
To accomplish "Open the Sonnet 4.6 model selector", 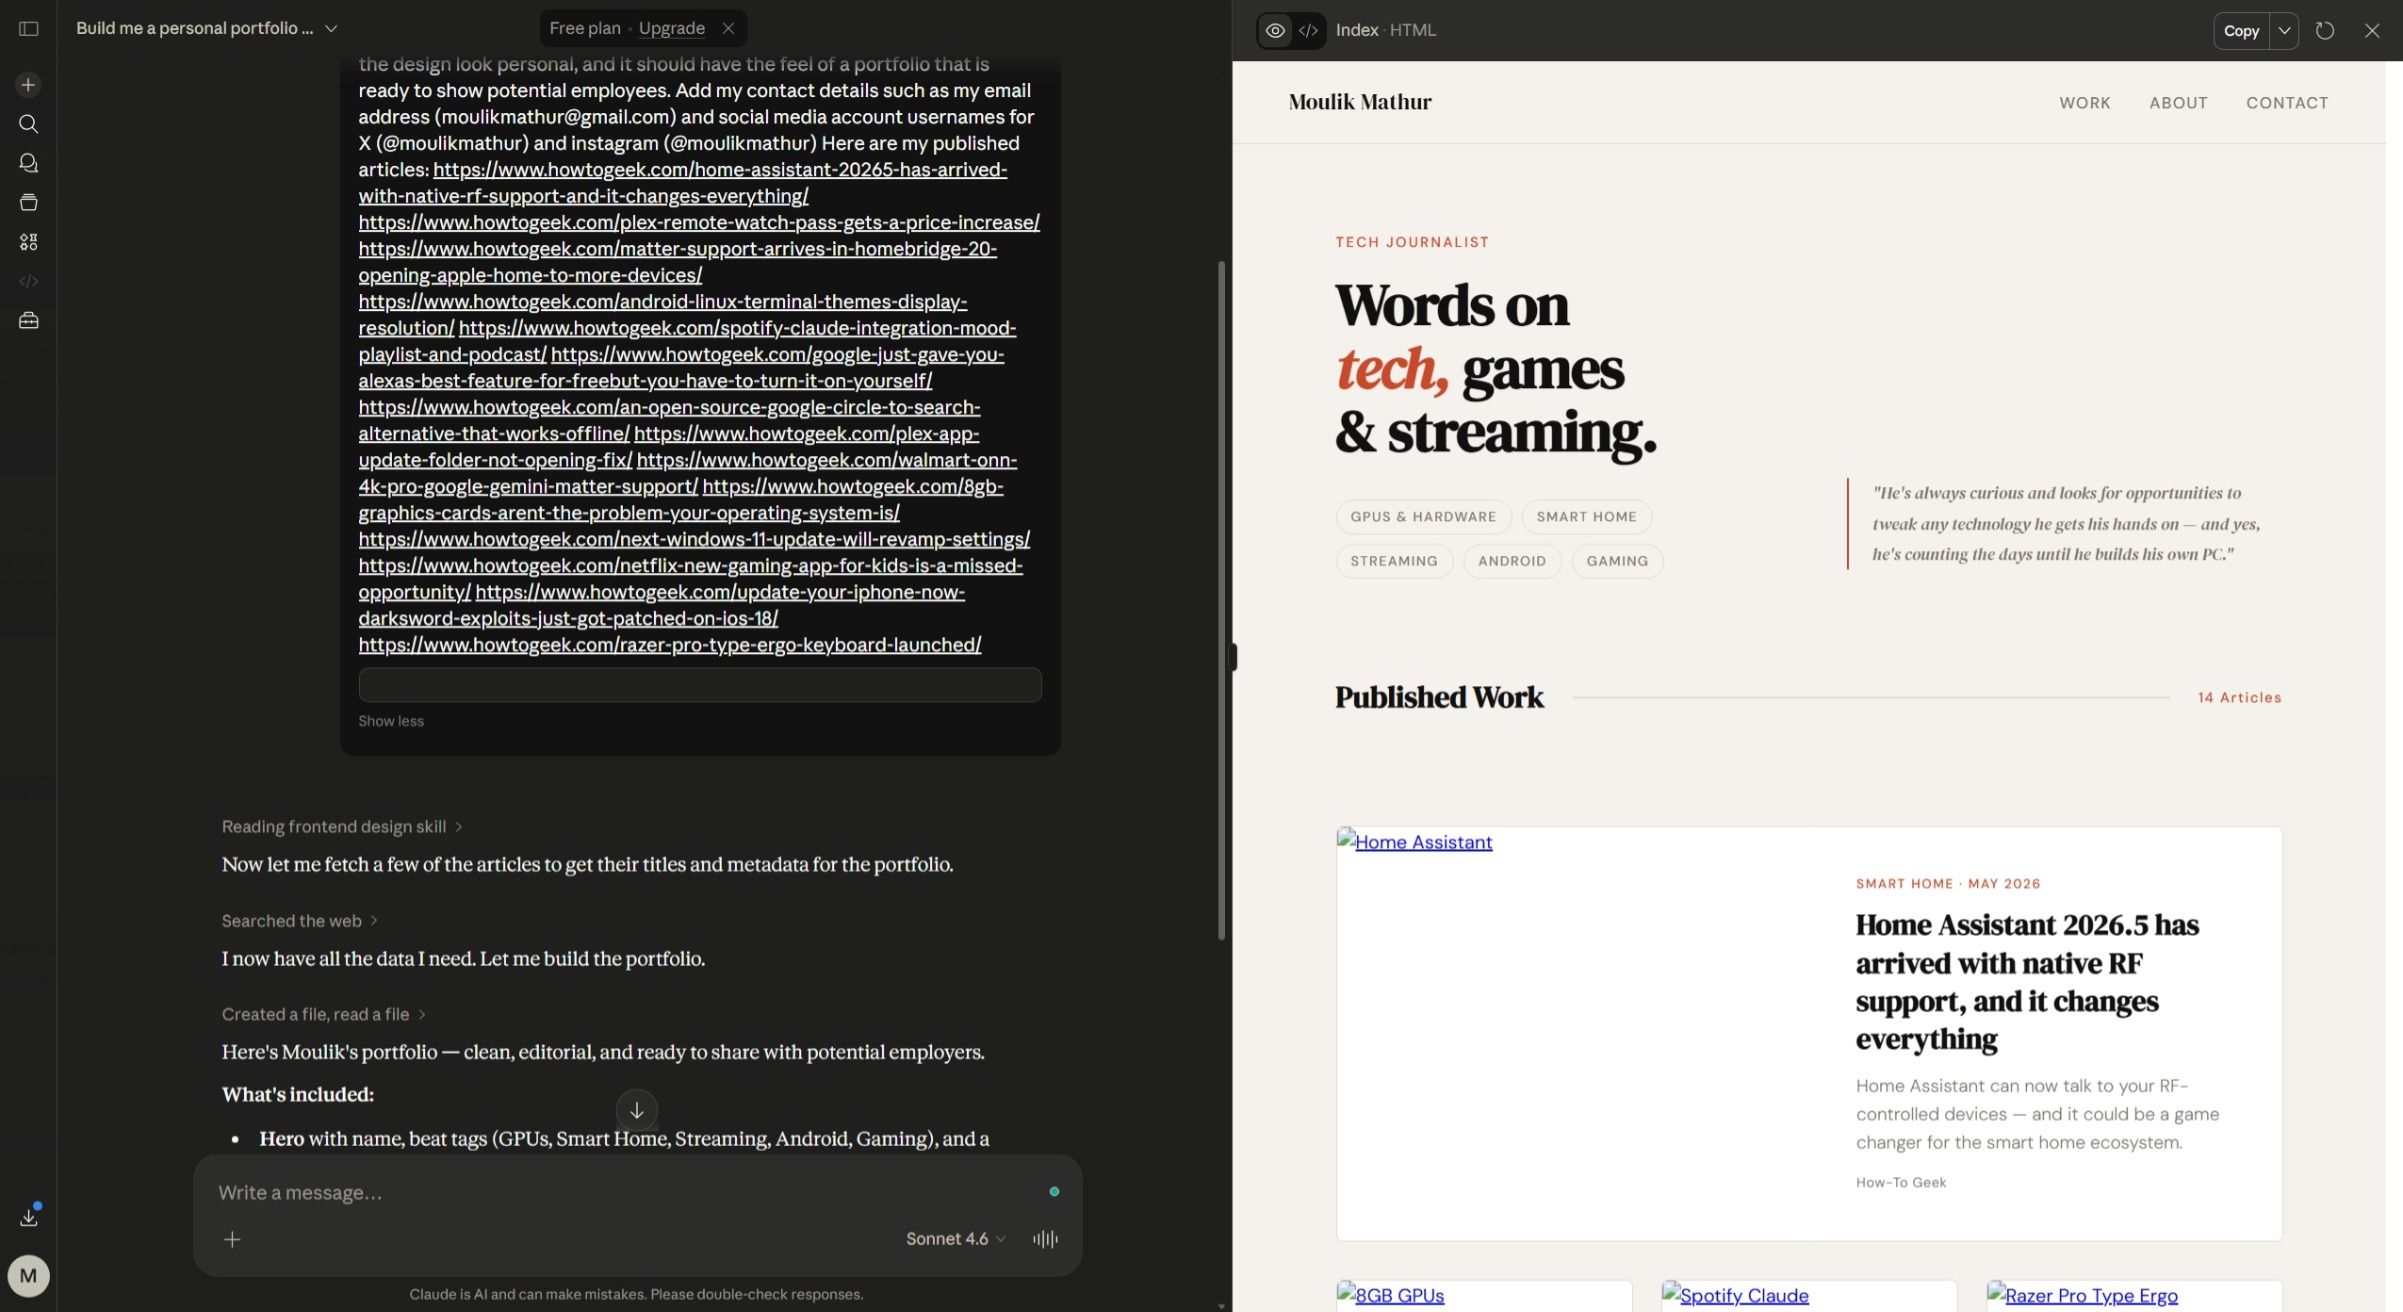I will [955, 1239].
